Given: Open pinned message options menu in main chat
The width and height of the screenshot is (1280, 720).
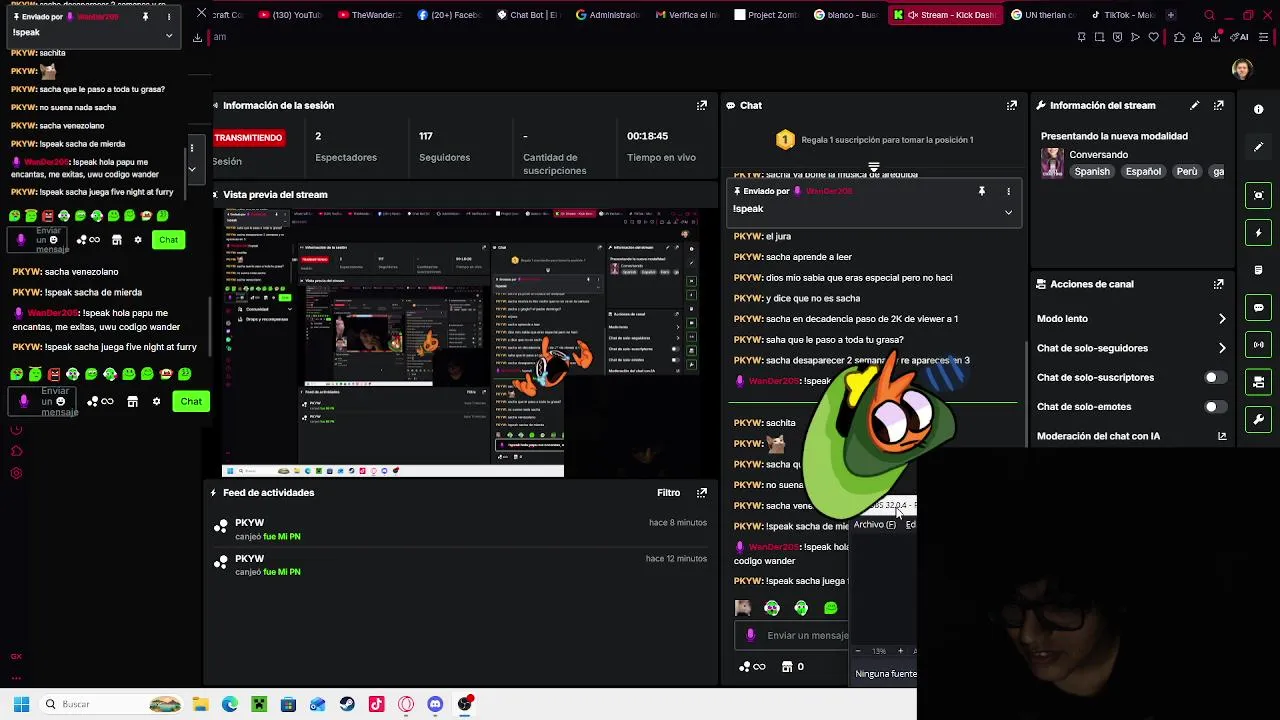Looking at the screenshot, I should 1008,190.
